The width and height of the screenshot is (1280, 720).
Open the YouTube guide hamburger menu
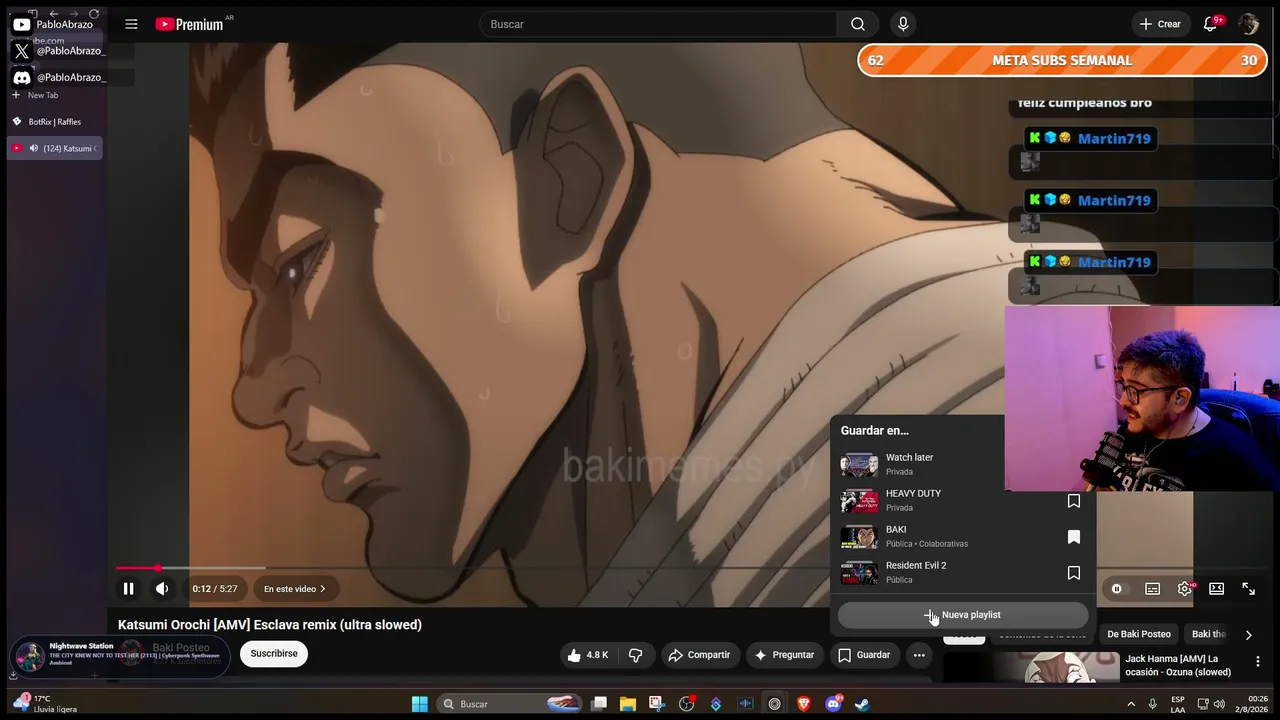coord(131,24)
